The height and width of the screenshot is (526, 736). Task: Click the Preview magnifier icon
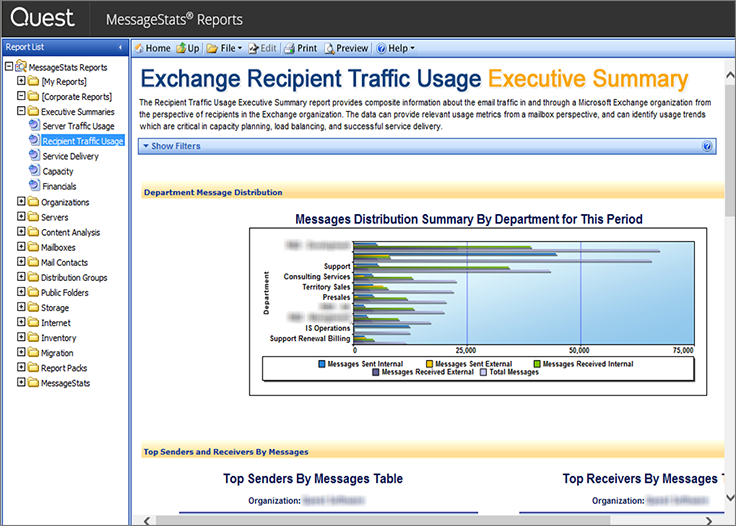[330, 48]
